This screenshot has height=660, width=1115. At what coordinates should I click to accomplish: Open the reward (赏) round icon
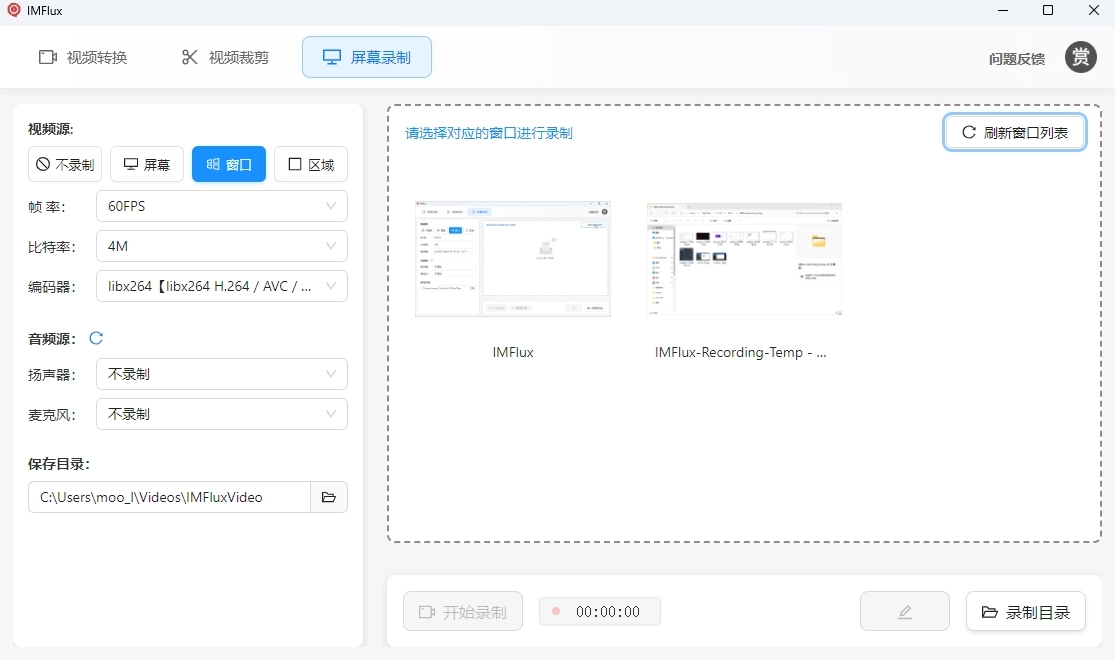(x=1080, y=57)
